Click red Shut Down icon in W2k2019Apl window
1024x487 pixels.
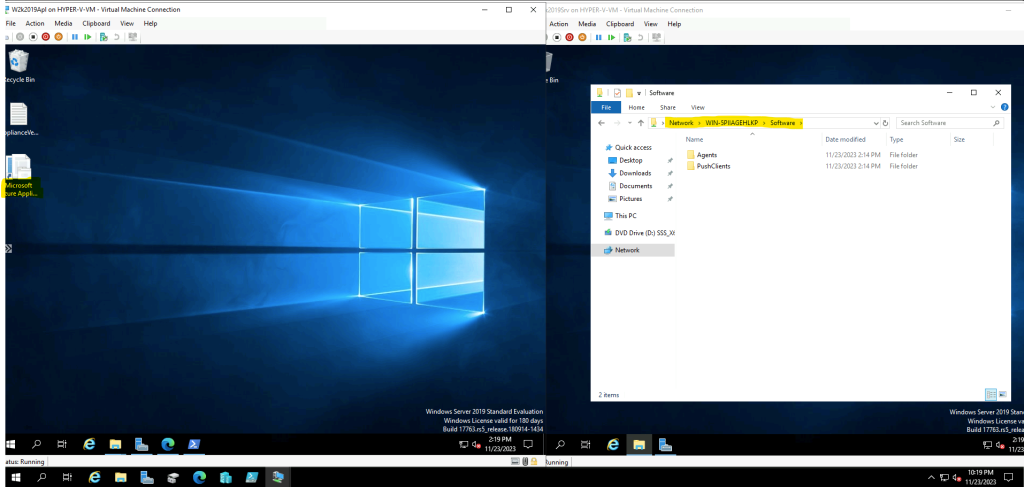(x=46, y=37)
